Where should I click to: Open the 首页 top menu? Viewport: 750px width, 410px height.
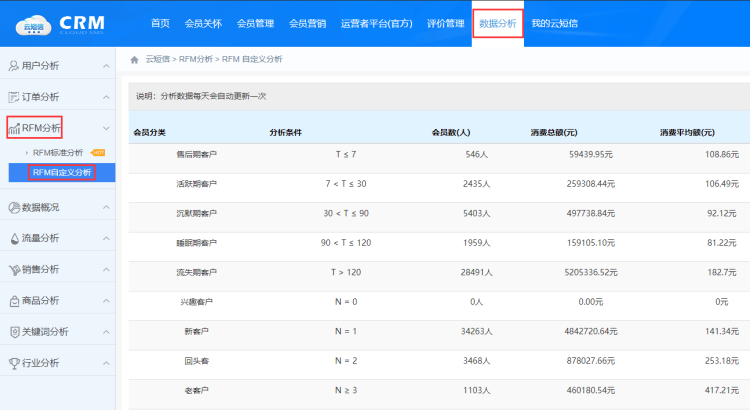click(x=160, y=23)
